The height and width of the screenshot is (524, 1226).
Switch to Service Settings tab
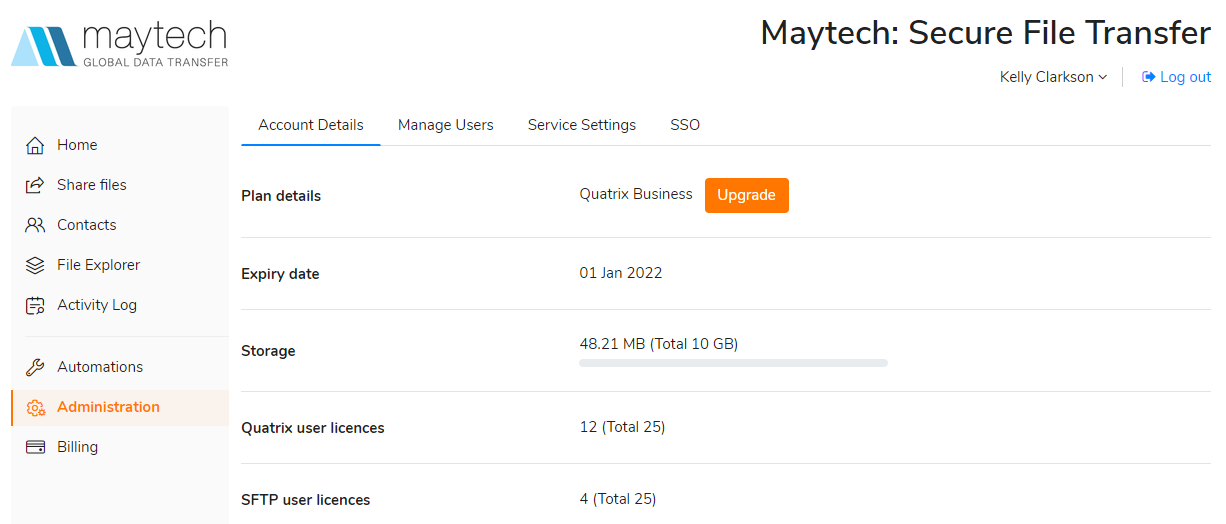click(582, 125)
